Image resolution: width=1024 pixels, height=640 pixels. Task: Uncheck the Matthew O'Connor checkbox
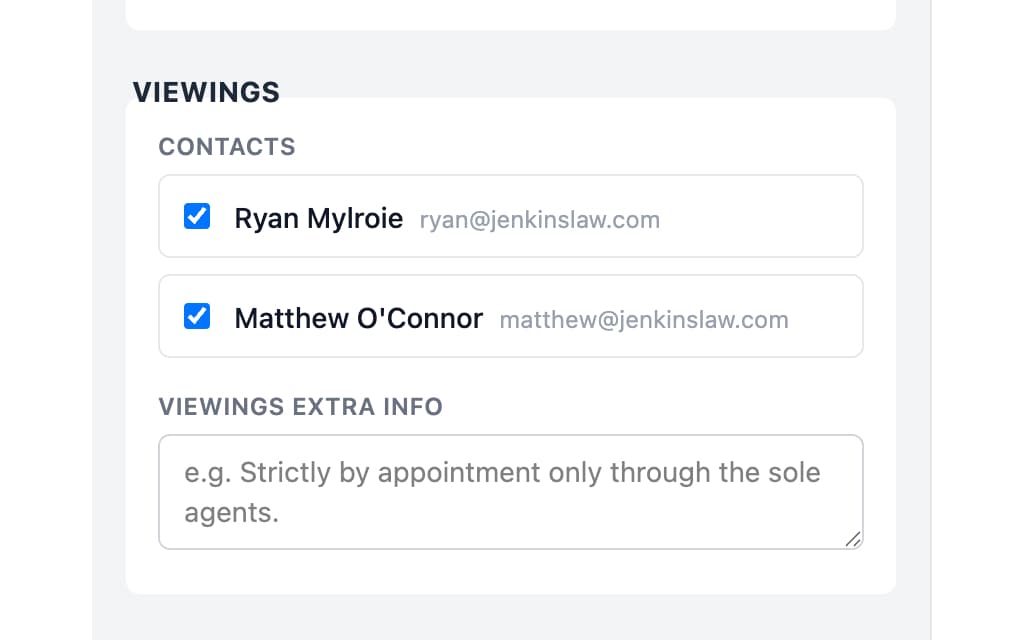pos(197,317)
